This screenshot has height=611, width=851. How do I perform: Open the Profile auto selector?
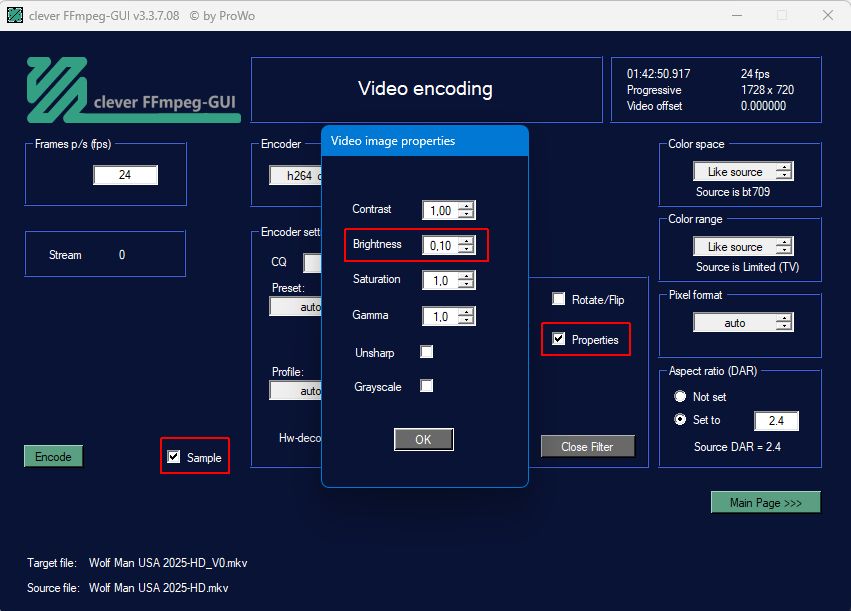click(296, 391)
